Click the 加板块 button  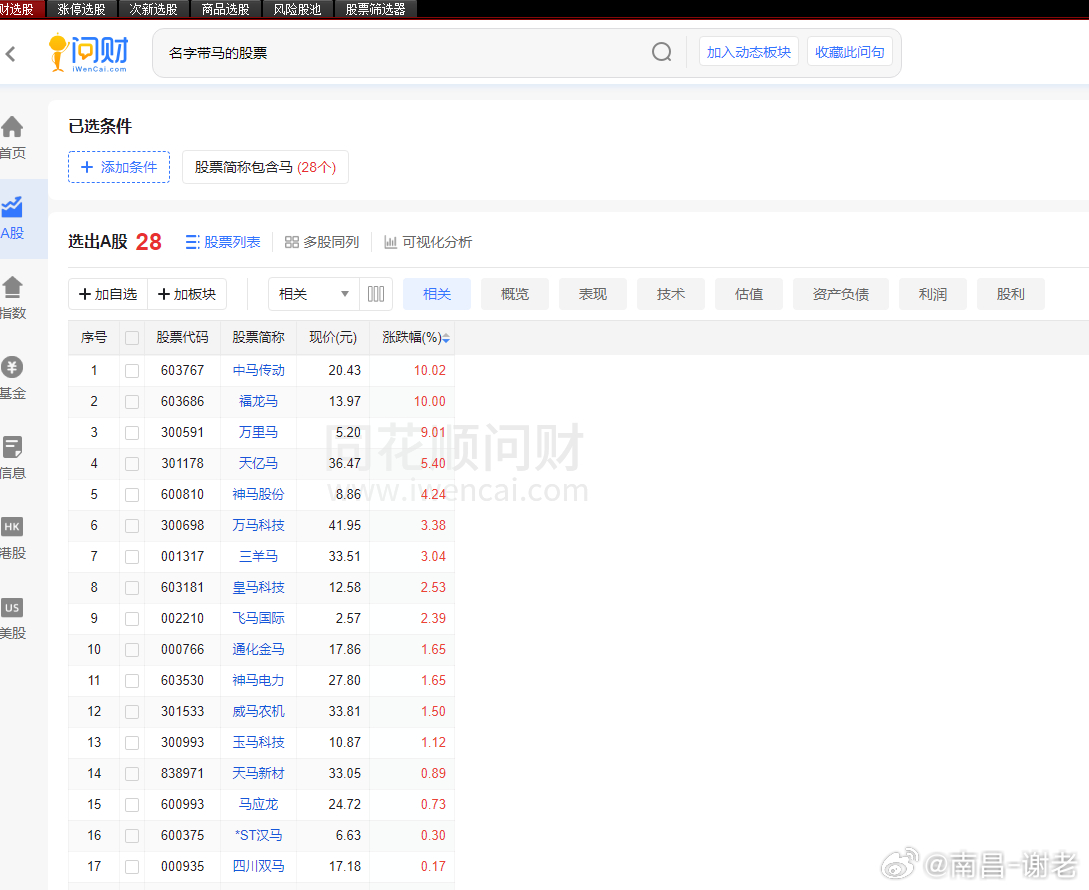(x=187, y=294)
